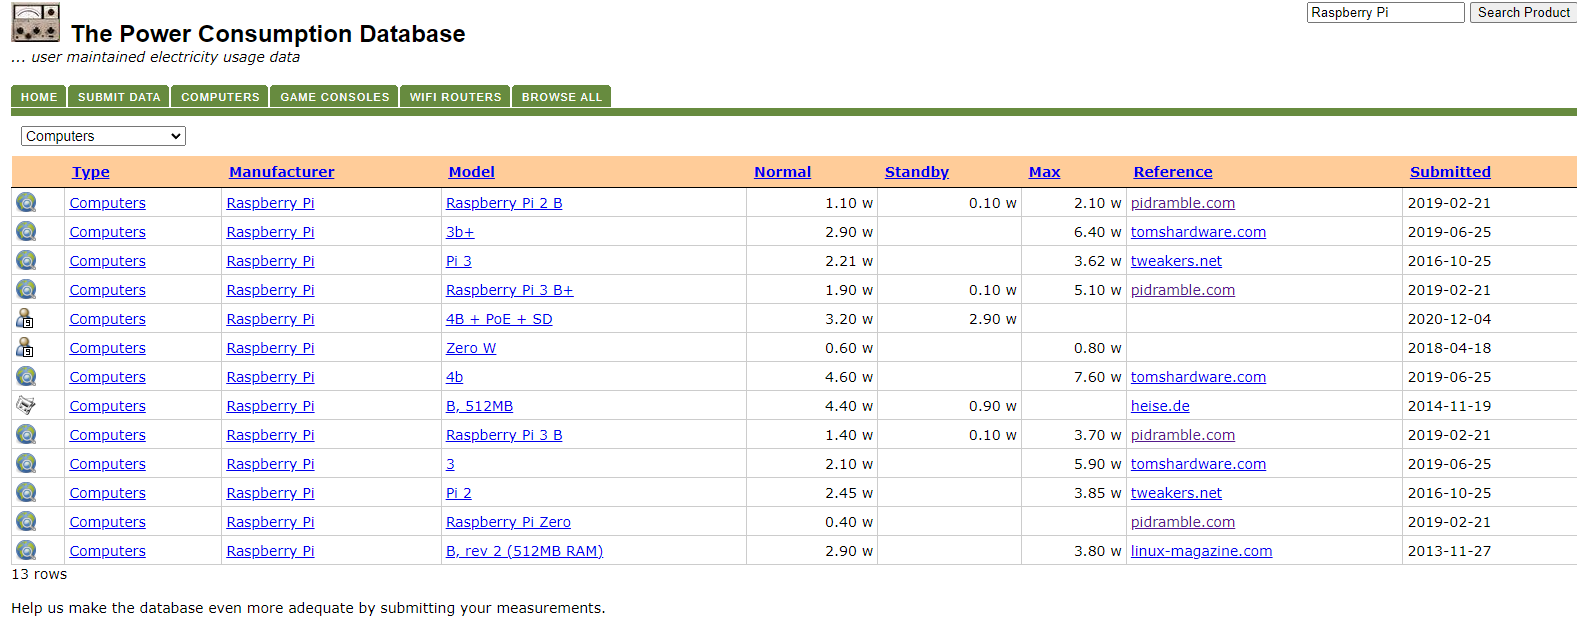The height and width of the screenshot is (627, 1577).
Task: Open the Raspberry Pi 3 B+ model link
Action: coord(509,290)
